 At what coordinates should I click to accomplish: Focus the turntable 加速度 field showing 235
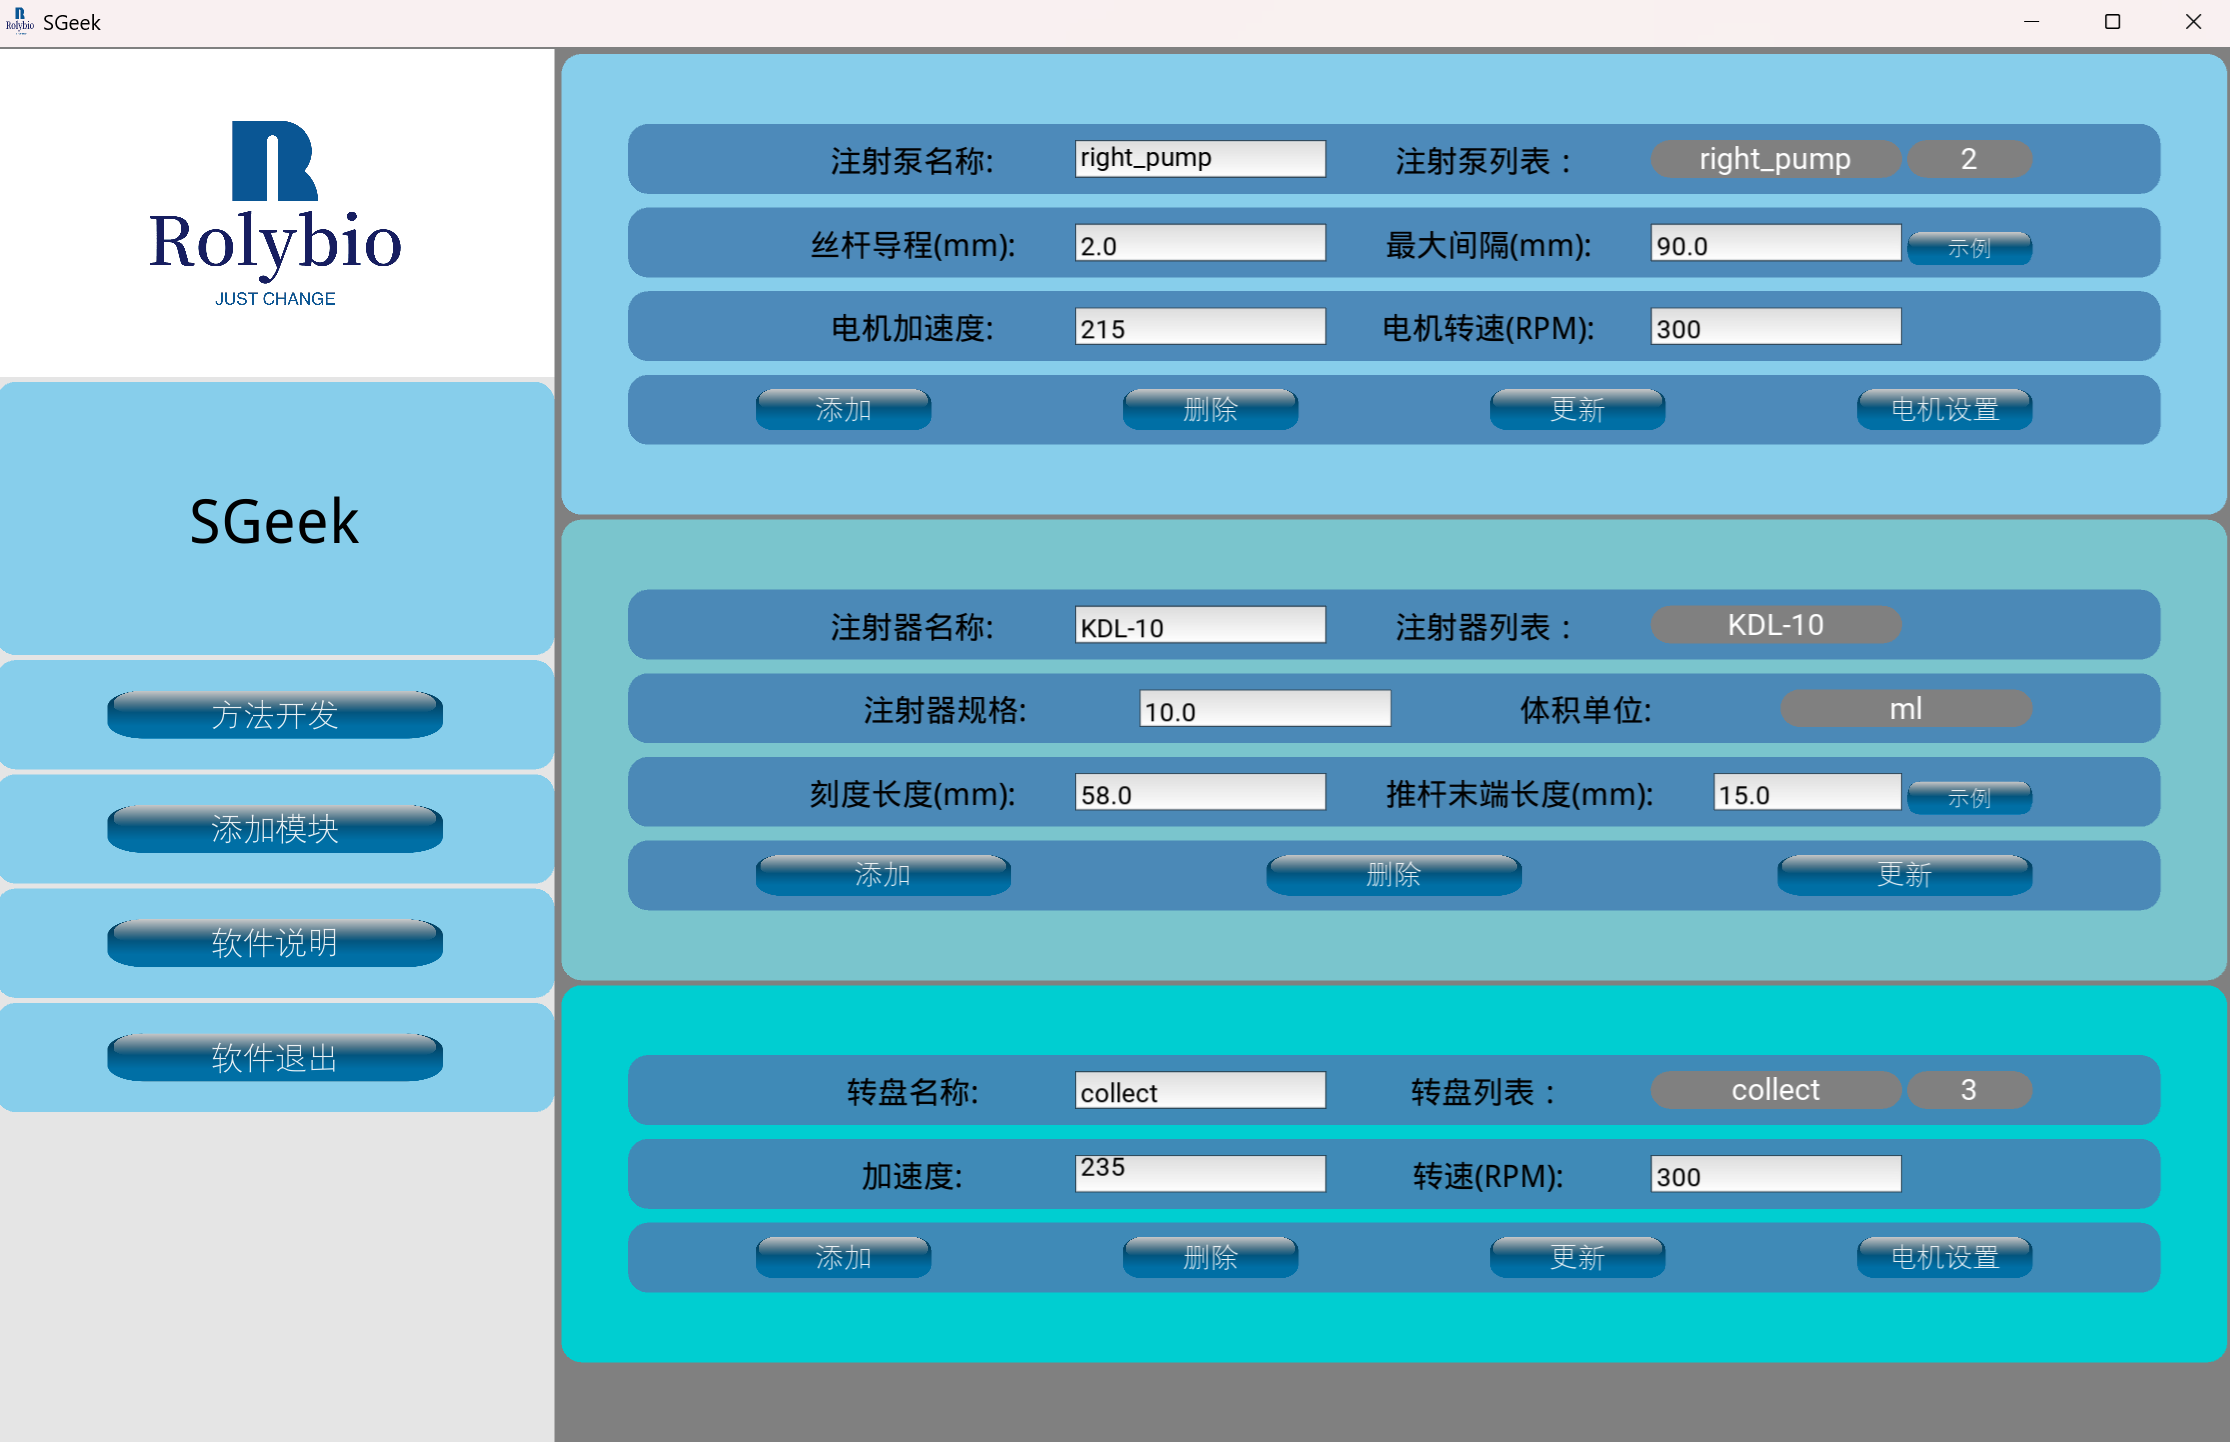(x=1200, y=1175)
